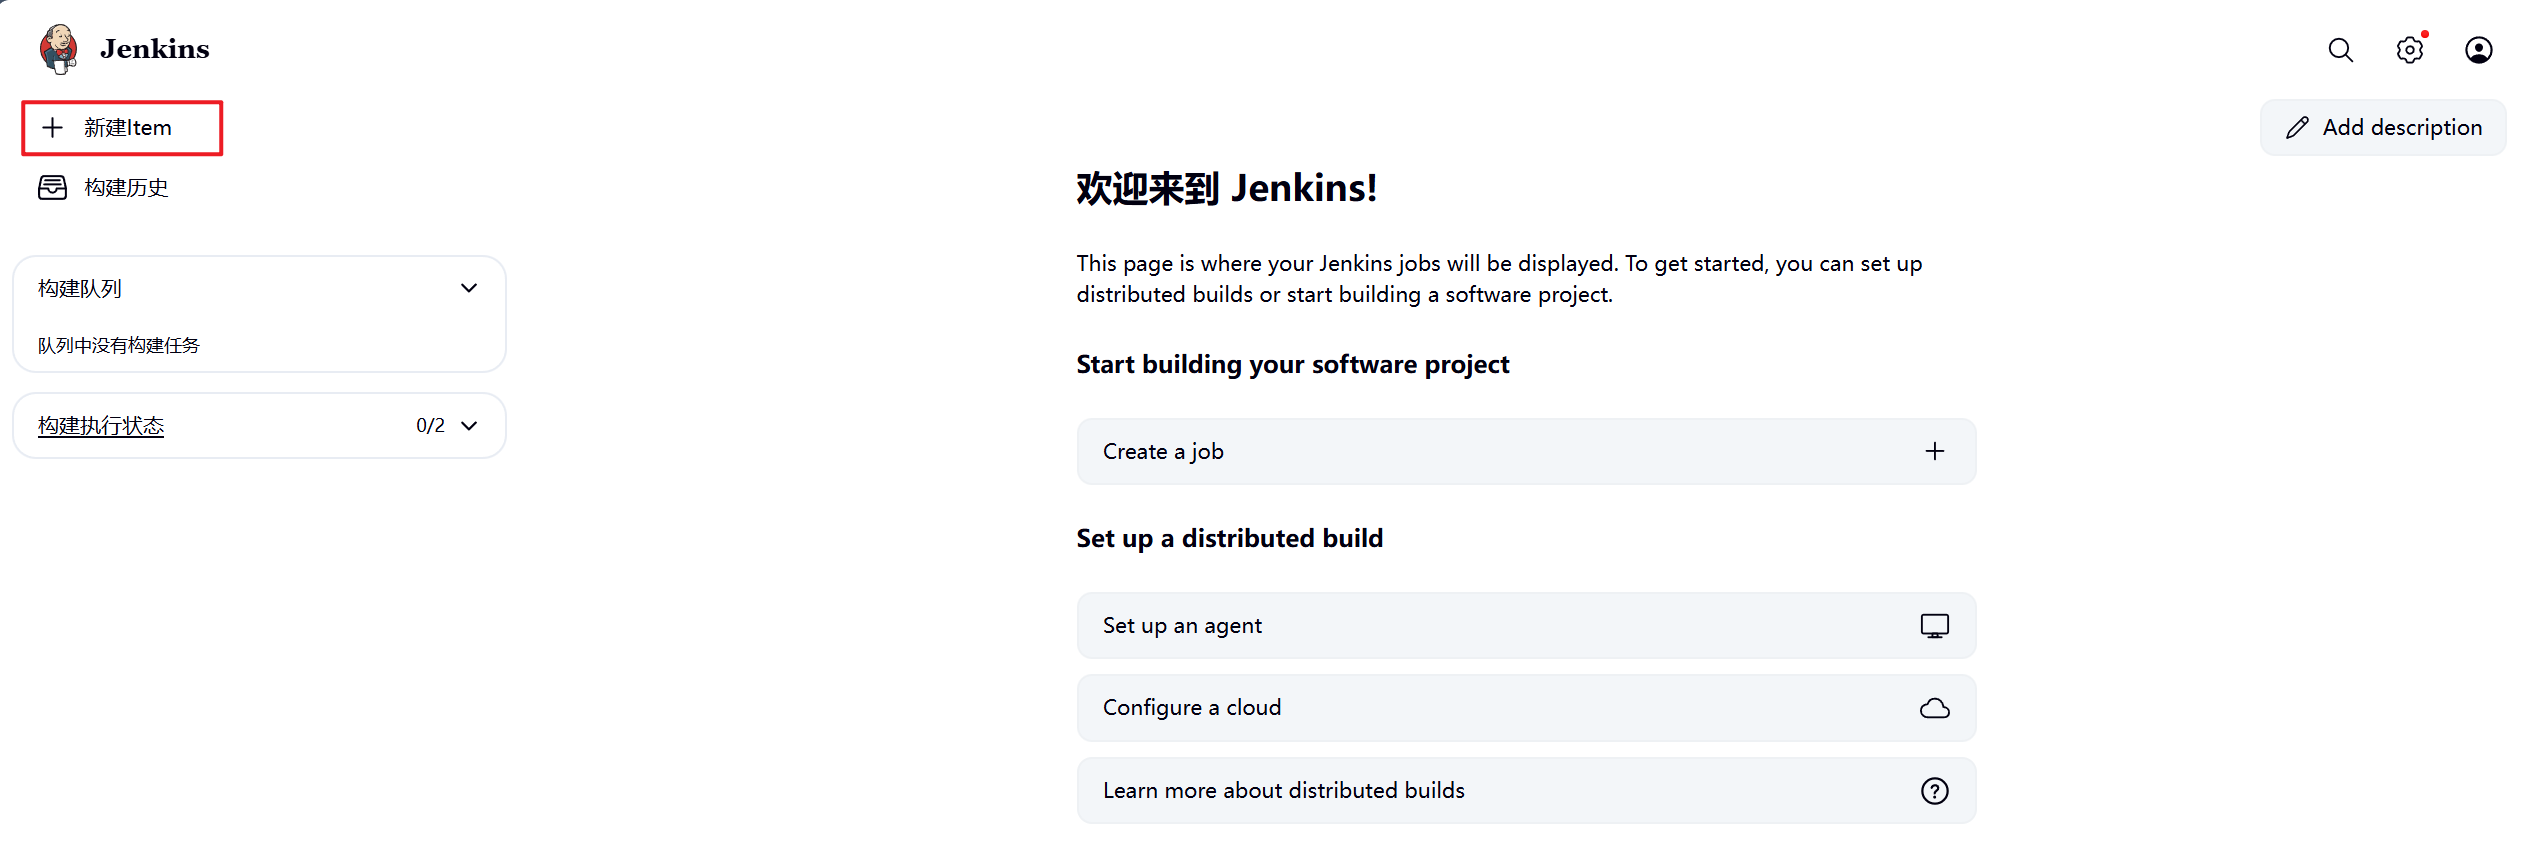Click the question mark help icon
The width and height of the screenshot is (2530, 864).
pyautogui.click(x=1934, y=791)
